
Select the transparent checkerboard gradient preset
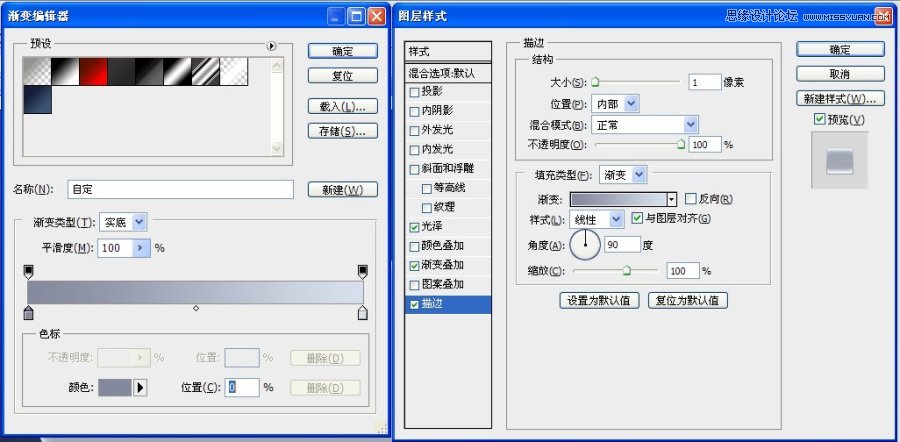pos(234,72)
